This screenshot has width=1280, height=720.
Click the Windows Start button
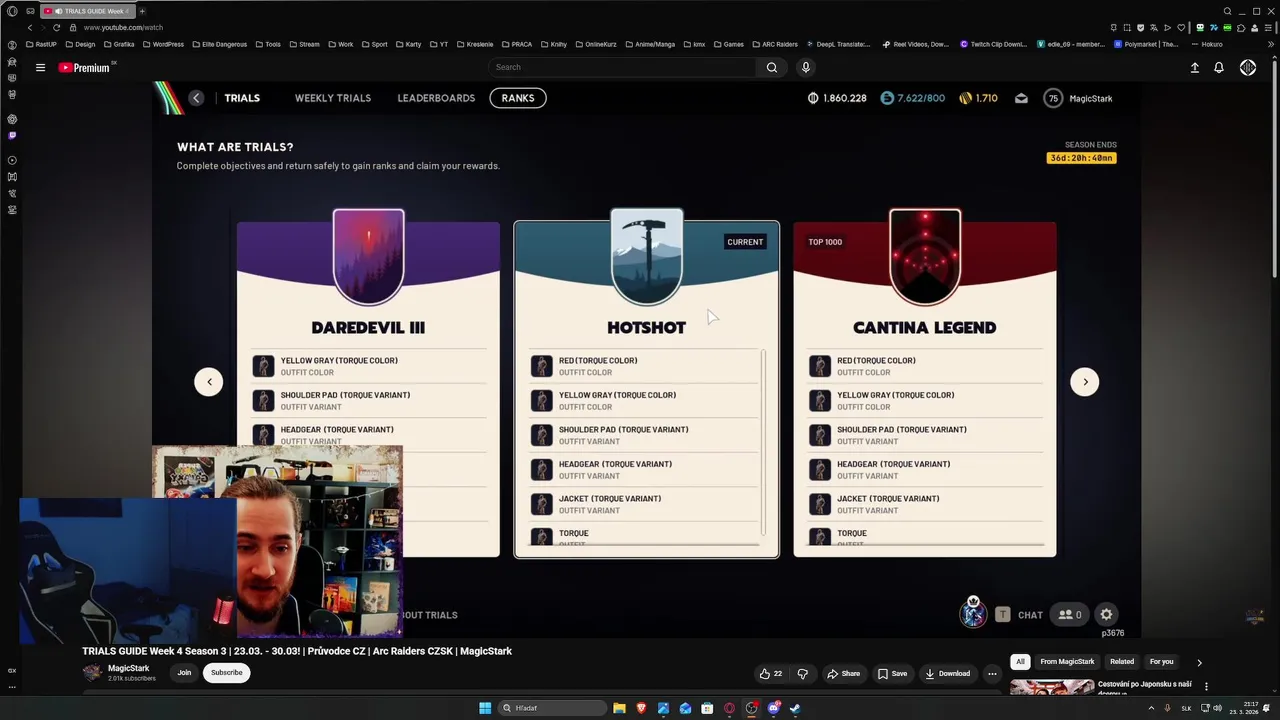coord(485,708)
